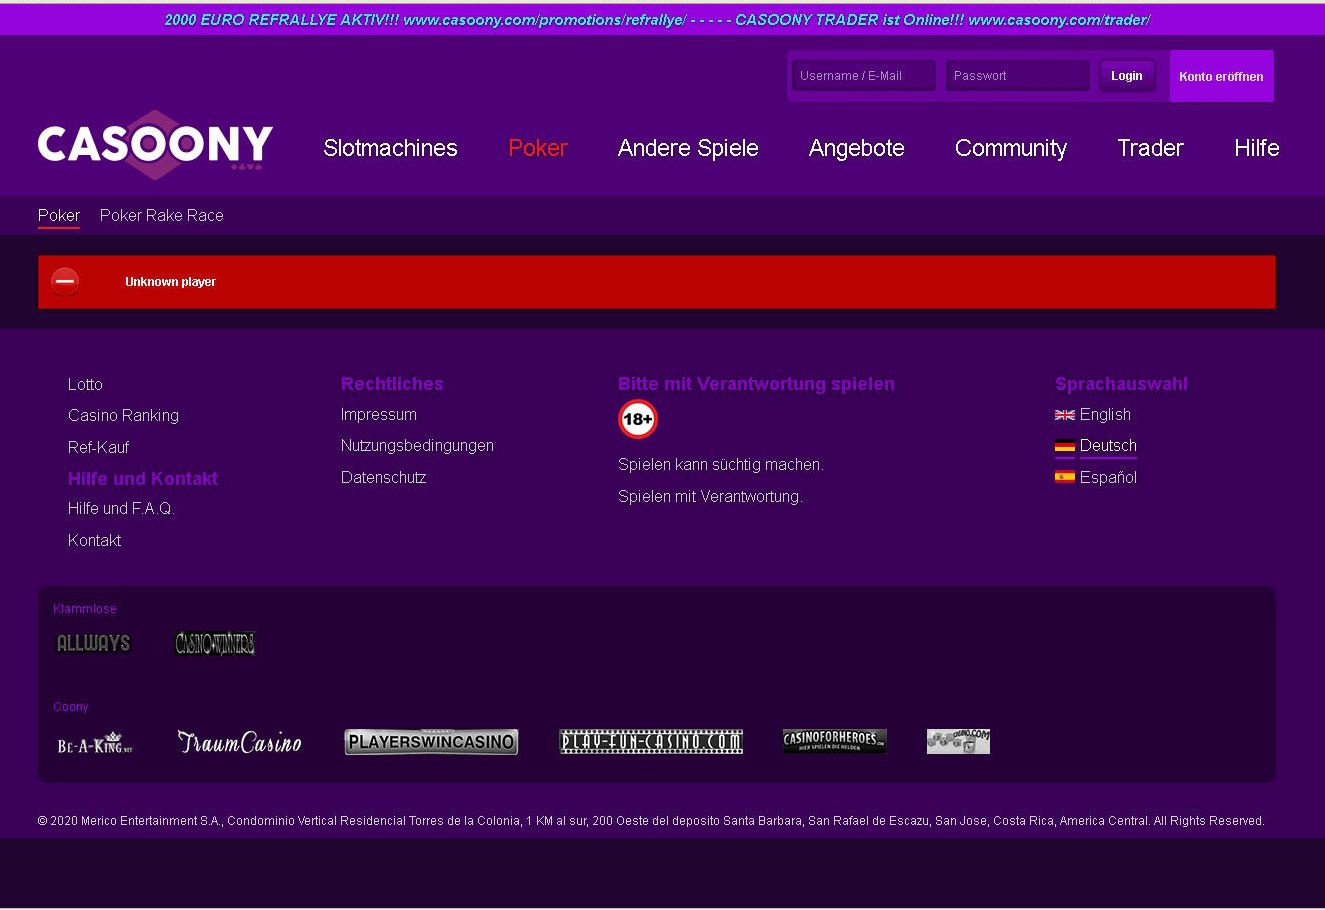Switch language to Español
This screenshot has height=910, width=1325.
[x=1108, y=478]
